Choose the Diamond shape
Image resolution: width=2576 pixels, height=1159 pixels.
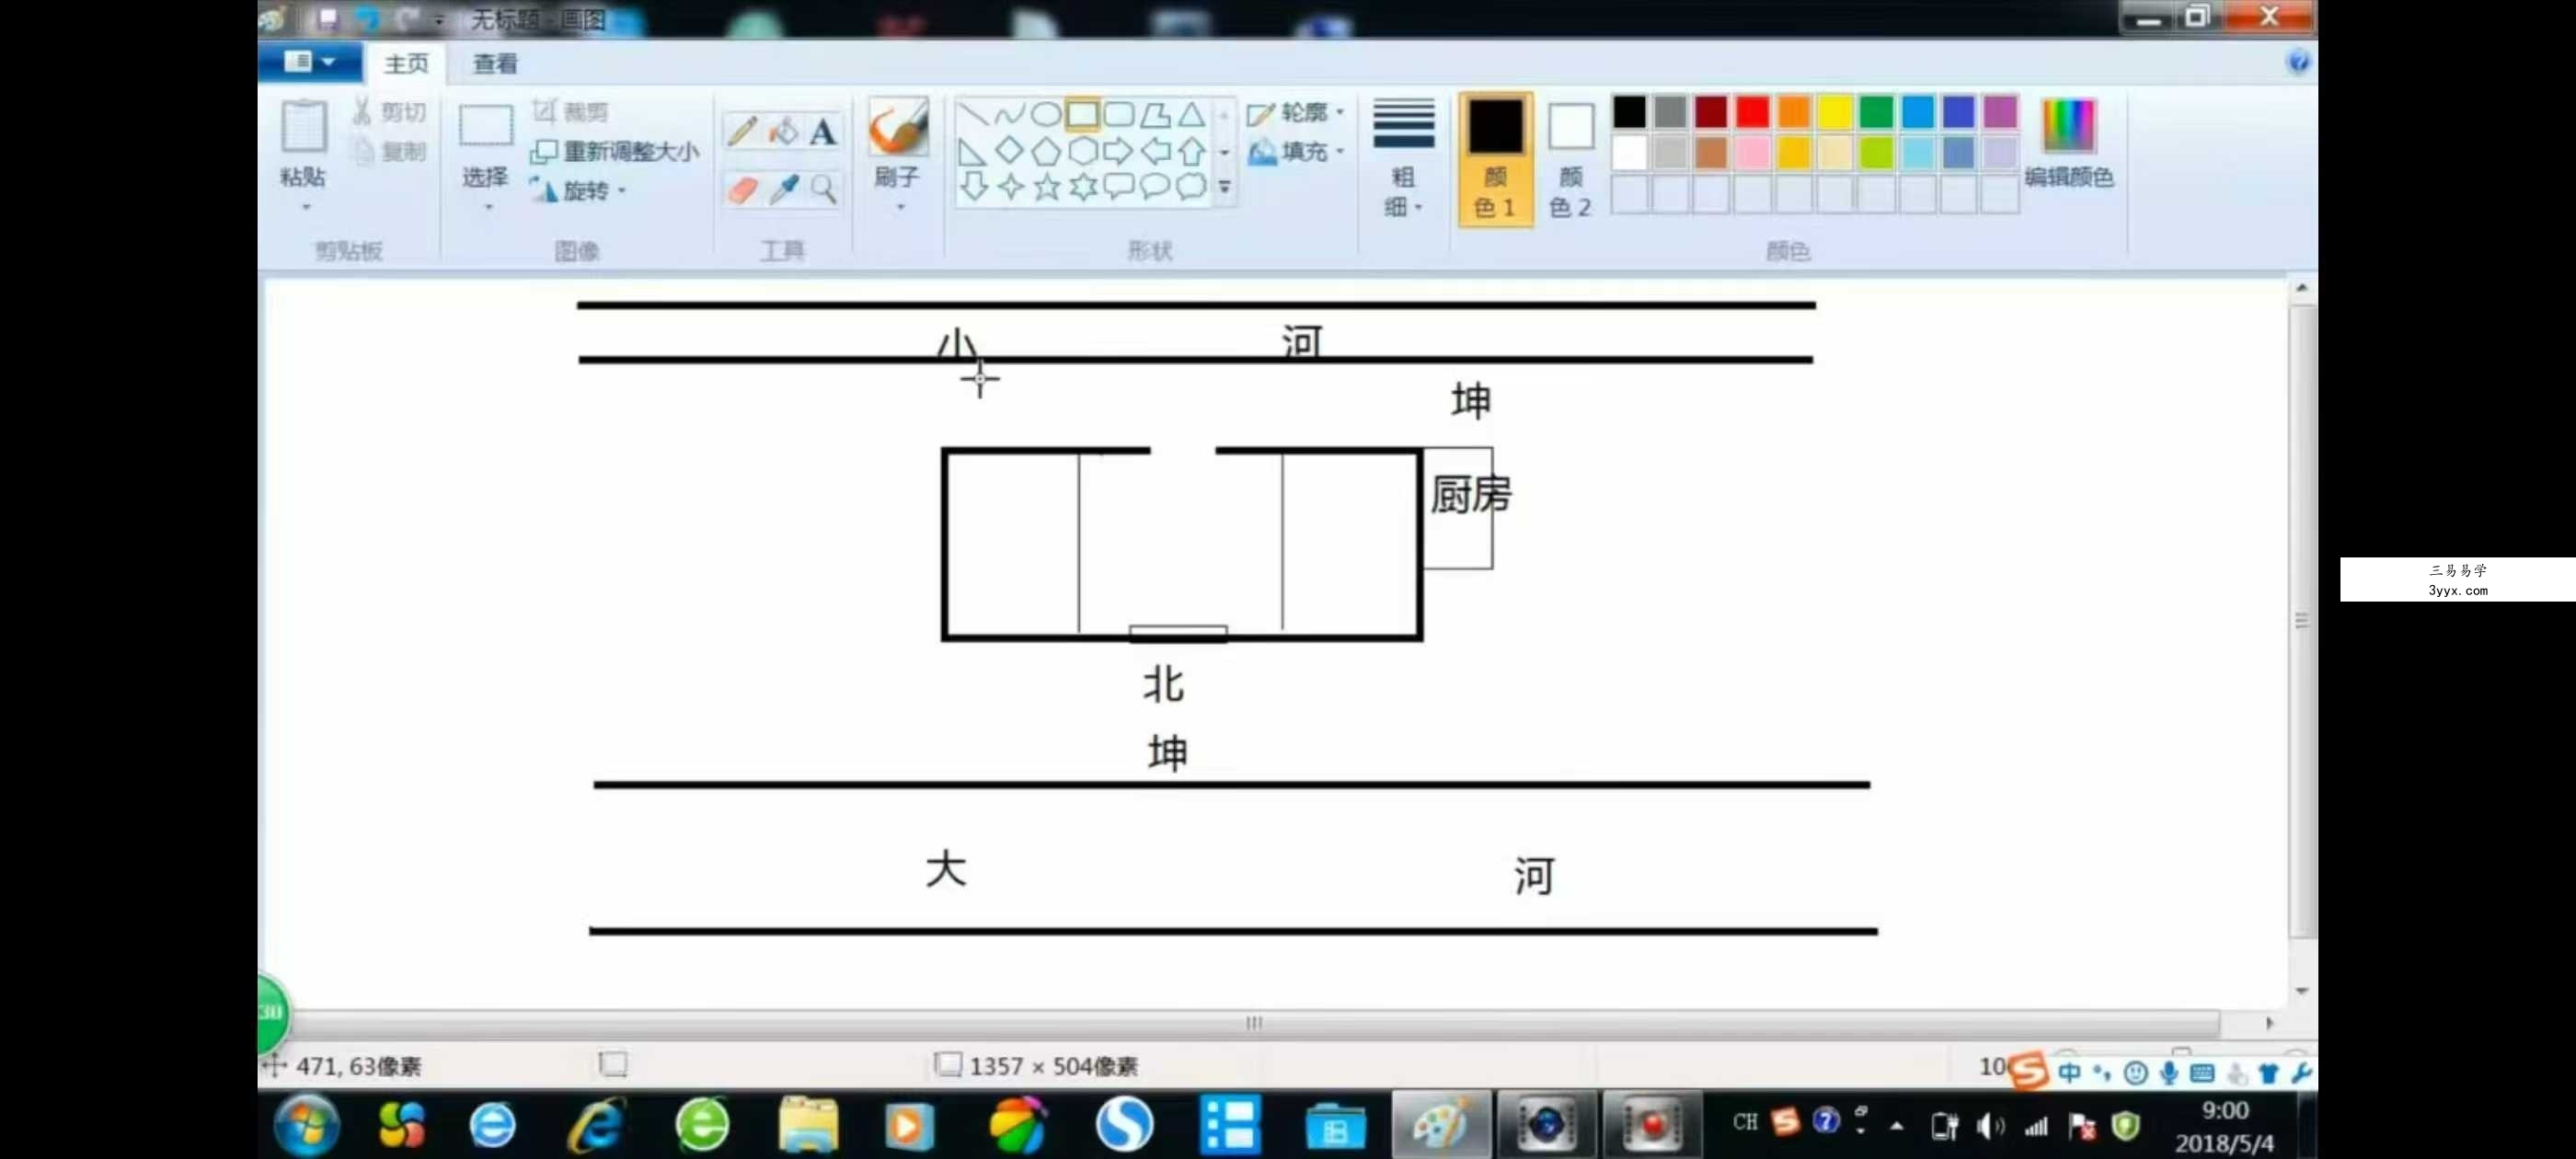point(1009,151)
